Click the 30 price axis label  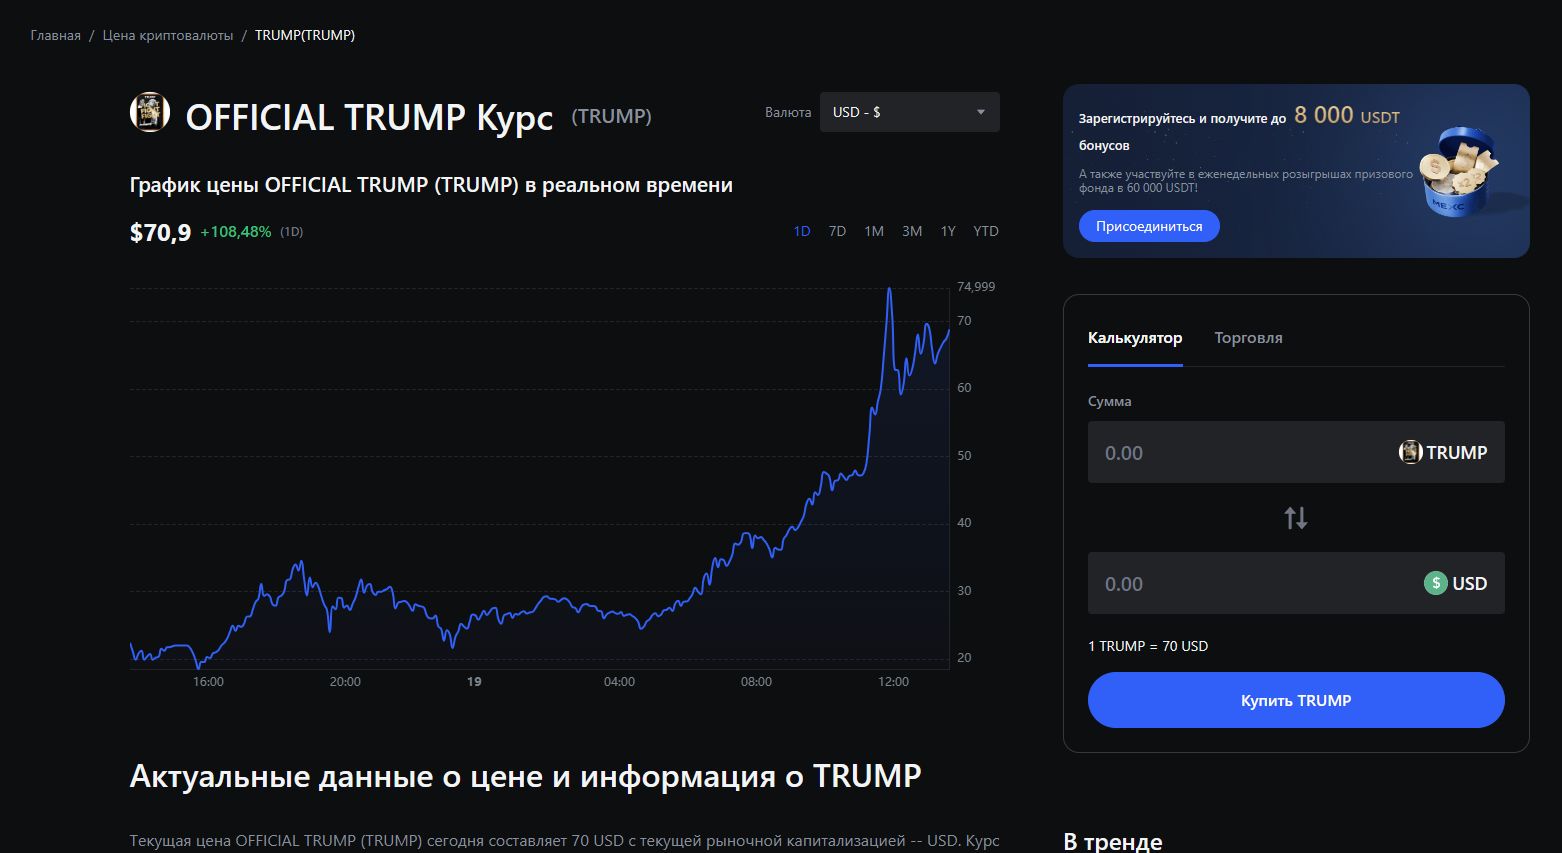(x=964, y=591)
